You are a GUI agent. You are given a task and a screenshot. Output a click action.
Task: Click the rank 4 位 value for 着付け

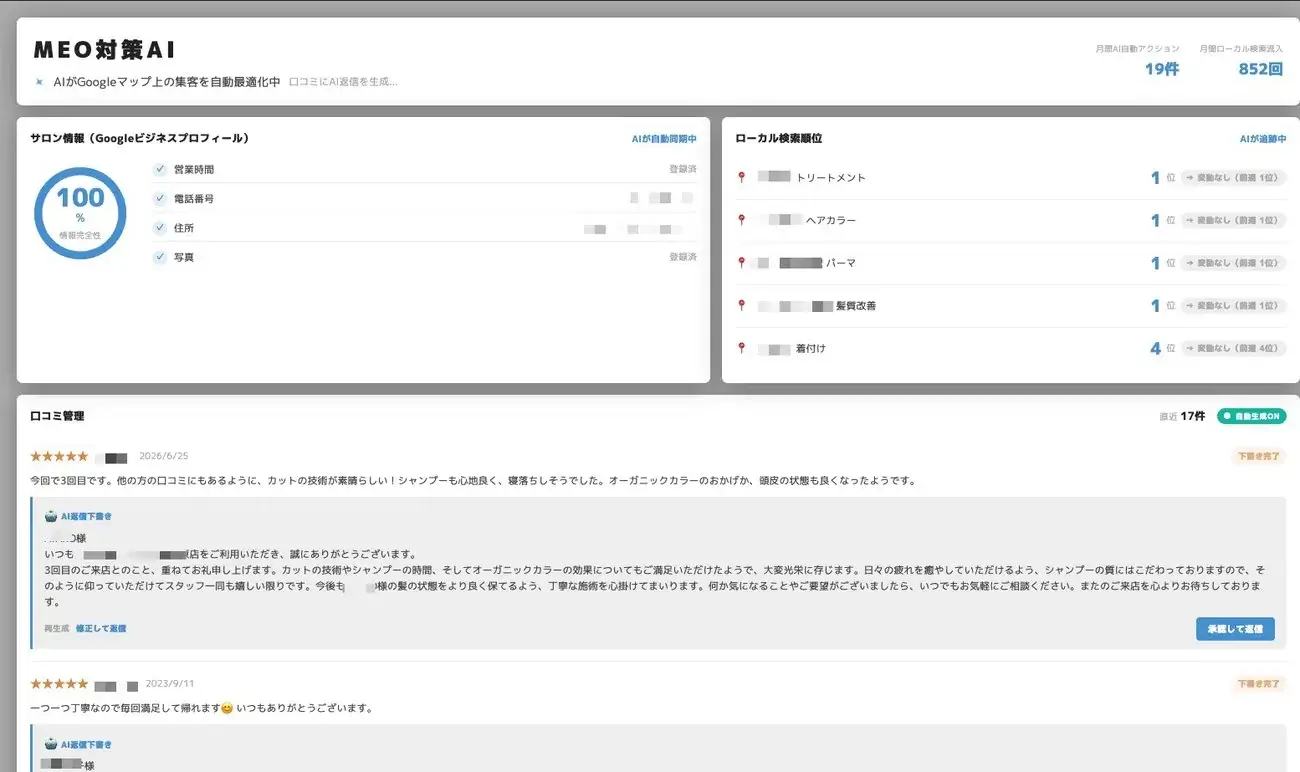pos(1163,349)
